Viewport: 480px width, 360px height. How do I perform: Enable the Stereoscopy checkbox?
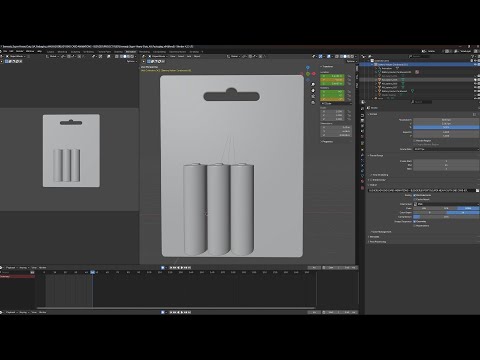(370, 180)
